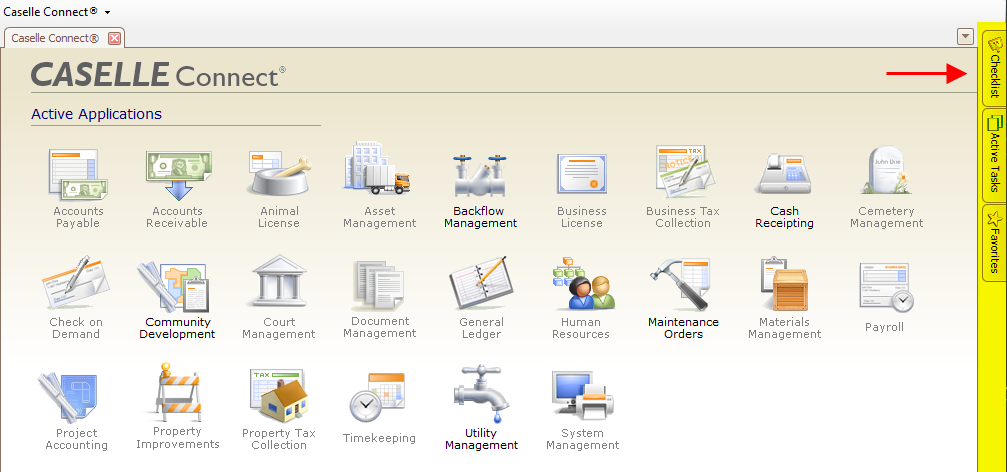This screenshot has width=1007, height=472.
Task: Launch System Management computer printer icon
Action: 582,396
